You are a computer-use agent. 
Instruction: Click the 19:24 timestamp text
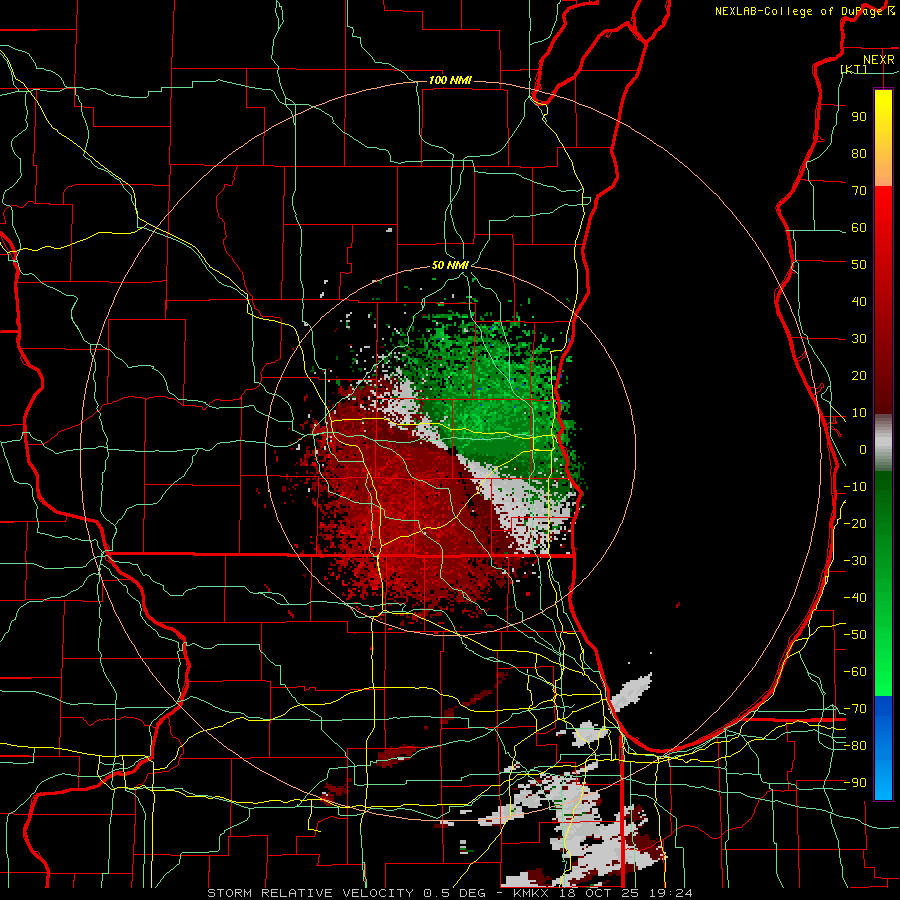(671, 893)
